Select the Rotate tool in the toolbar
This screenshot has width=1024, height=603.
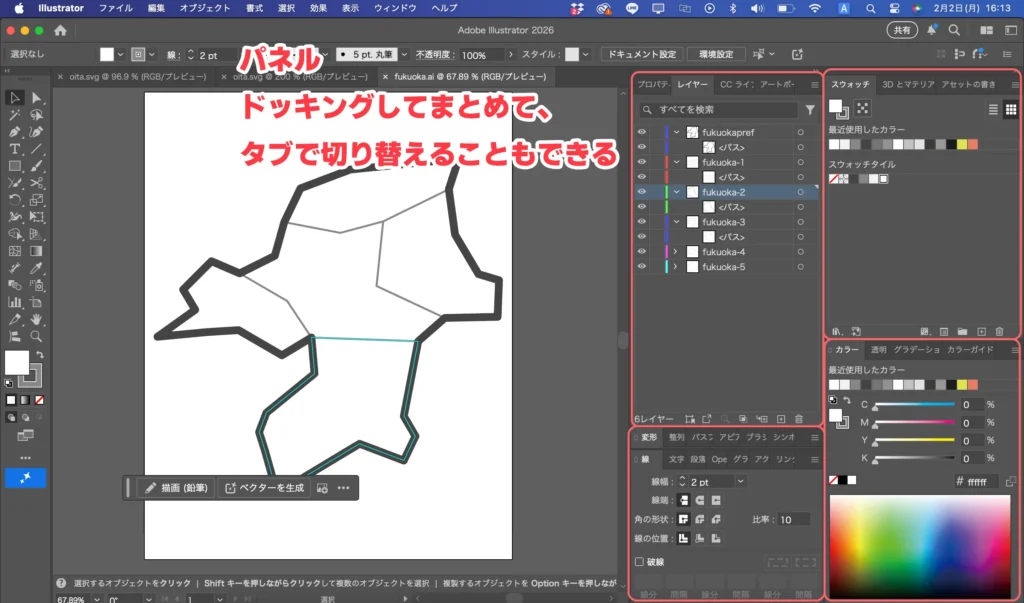coord(15,199)
